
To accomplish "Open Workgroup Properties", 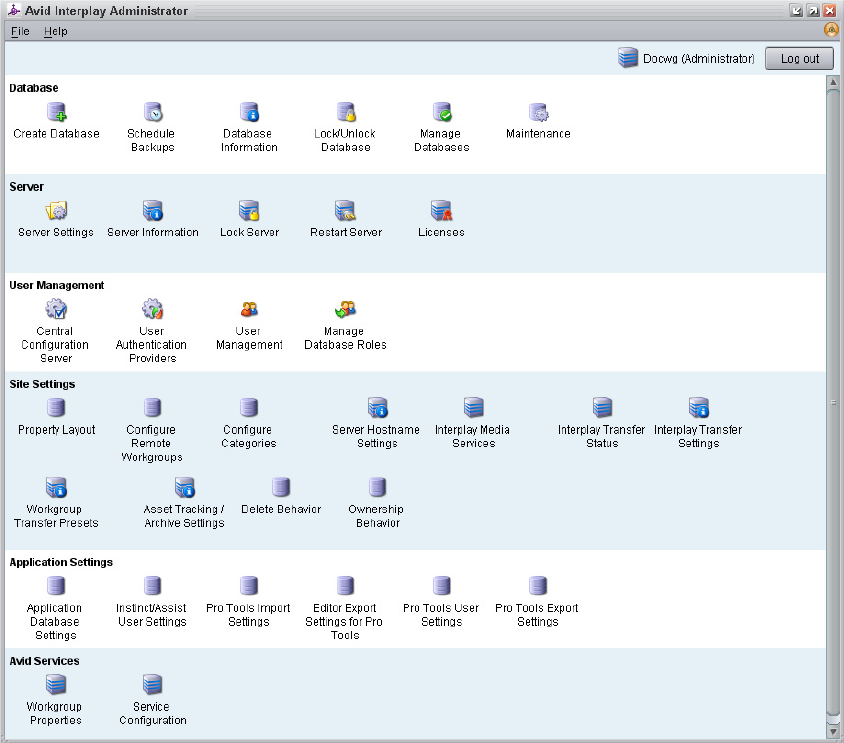I will [56, 684].
